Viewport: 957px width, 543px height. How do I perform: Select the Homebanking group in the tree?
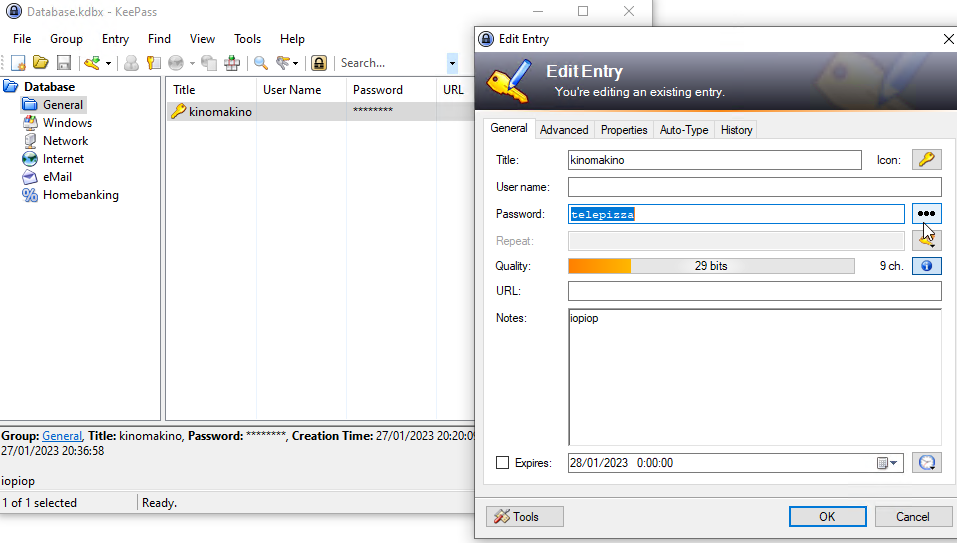80,195
